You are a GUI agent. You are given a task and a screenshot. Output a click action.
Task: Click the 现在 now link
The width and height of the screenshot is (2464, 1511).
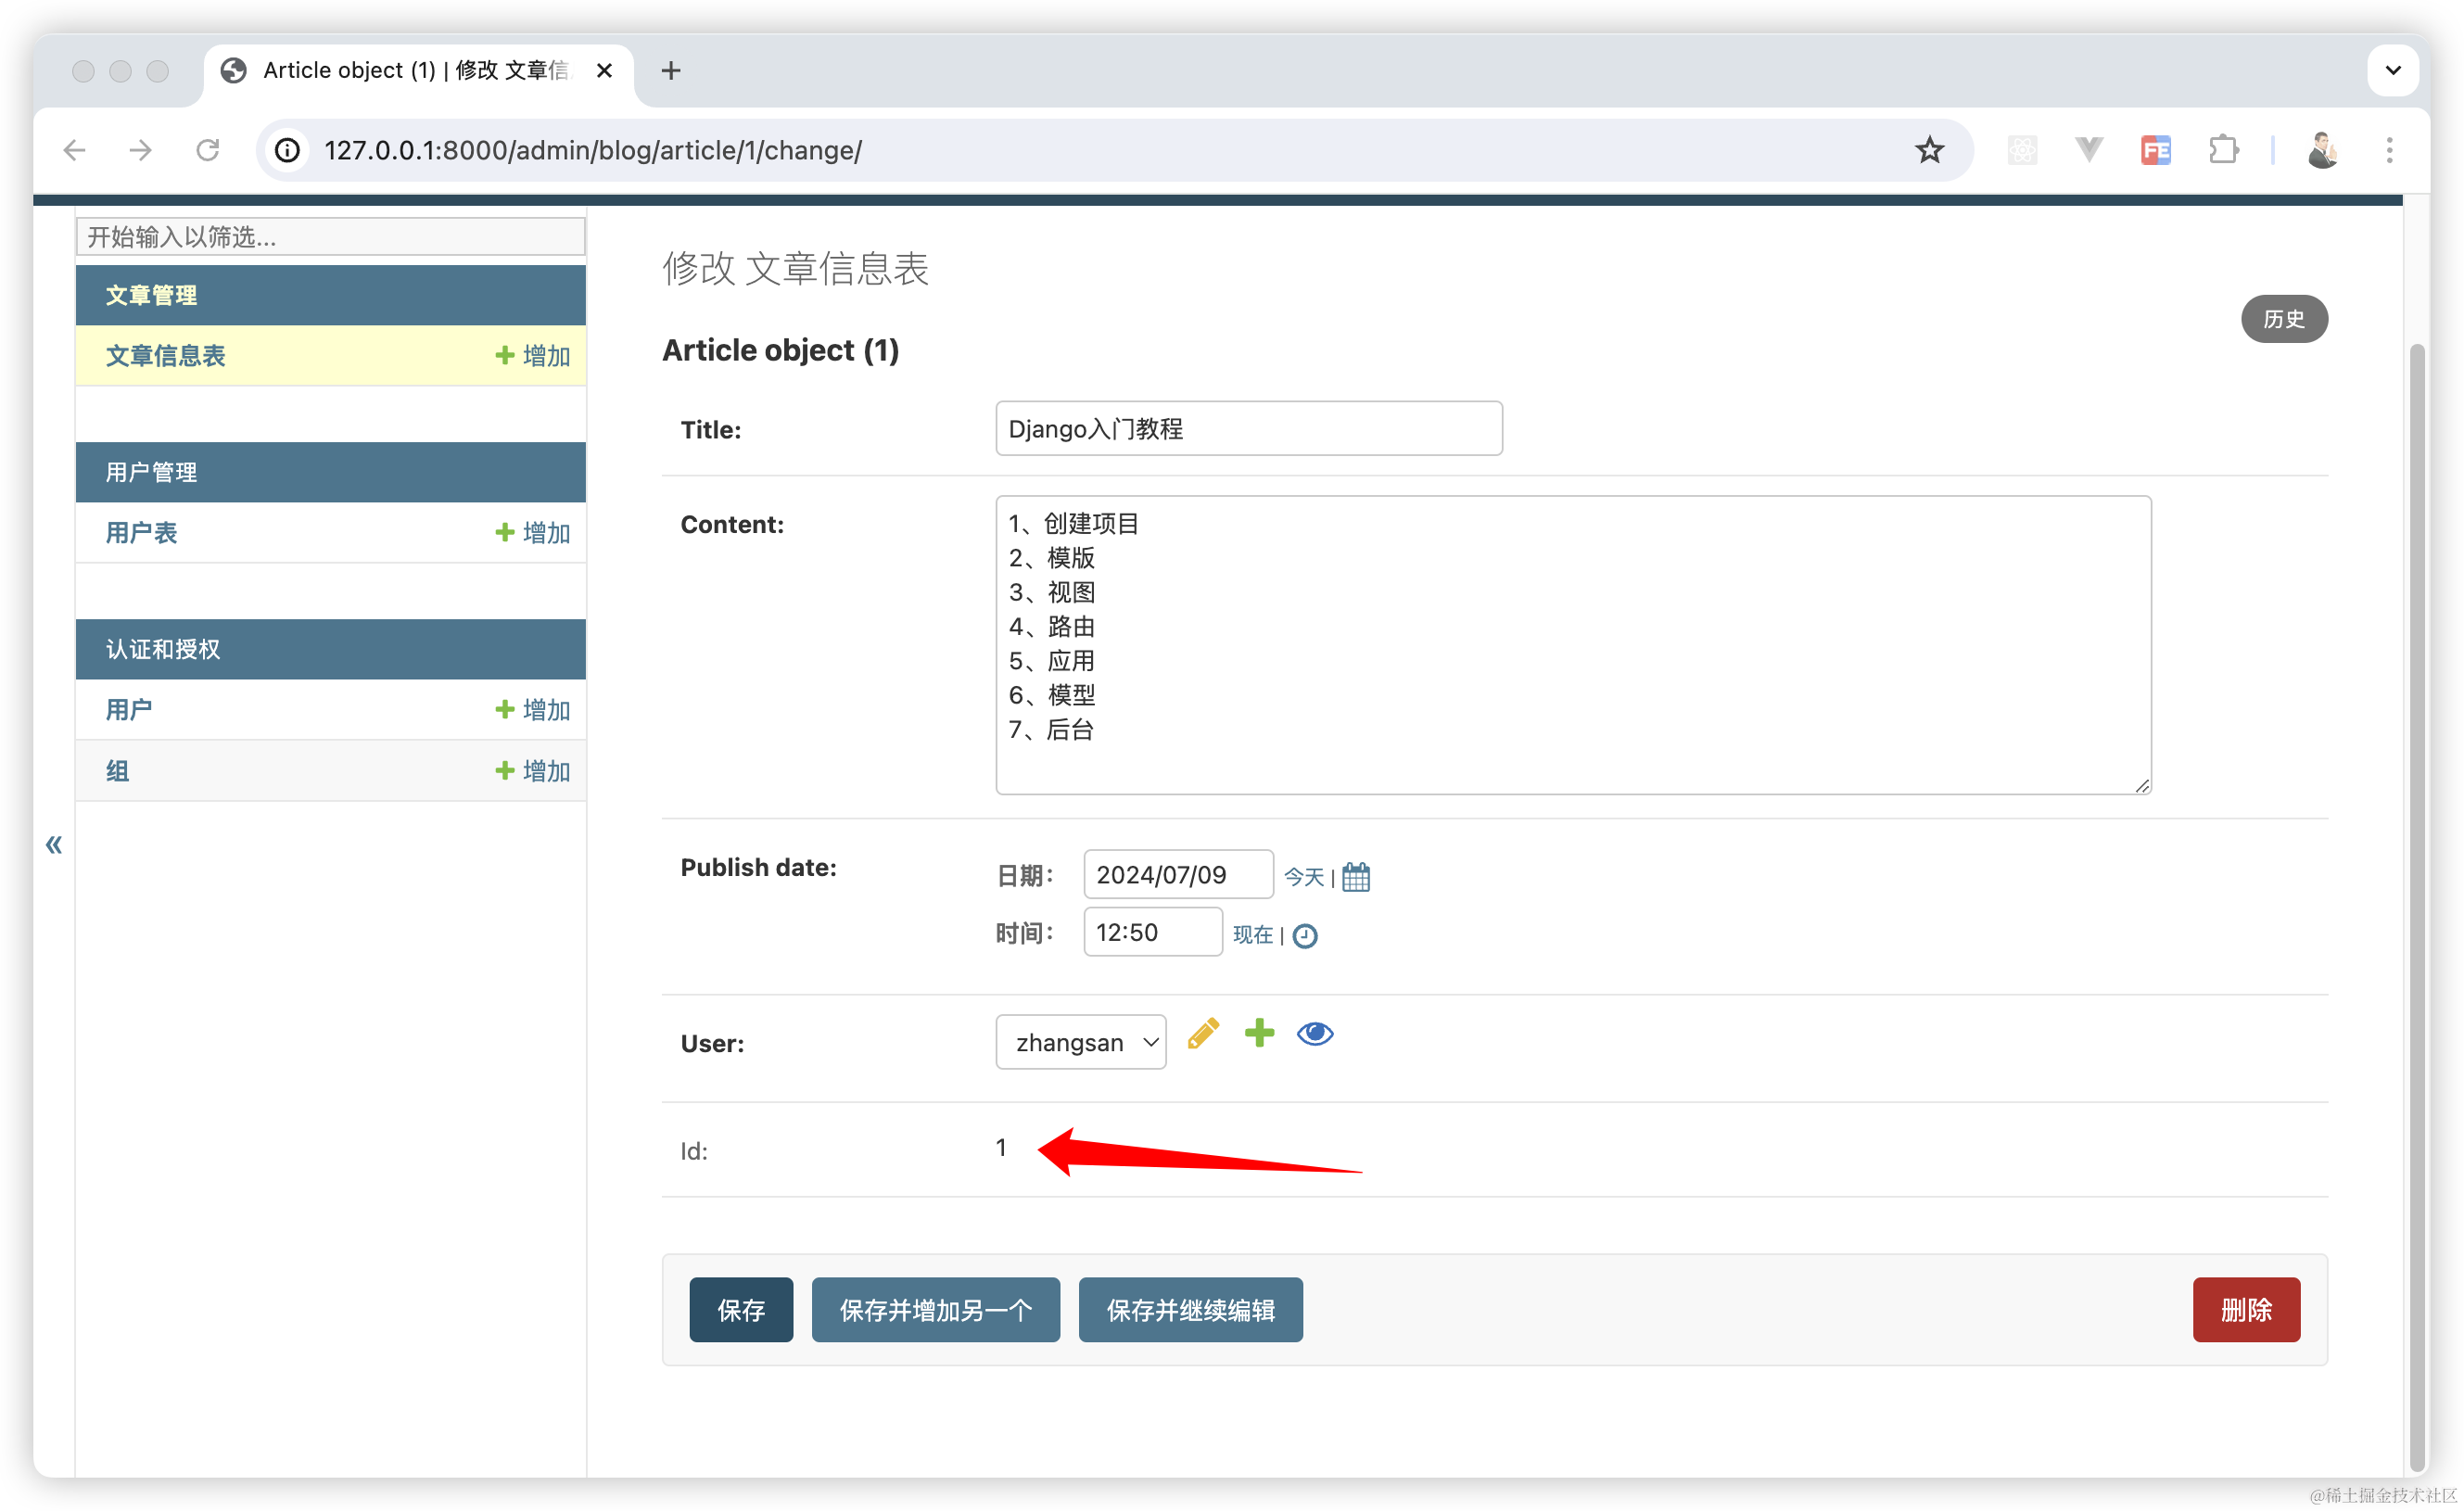pyautogui.click(x=1252, y=934)
